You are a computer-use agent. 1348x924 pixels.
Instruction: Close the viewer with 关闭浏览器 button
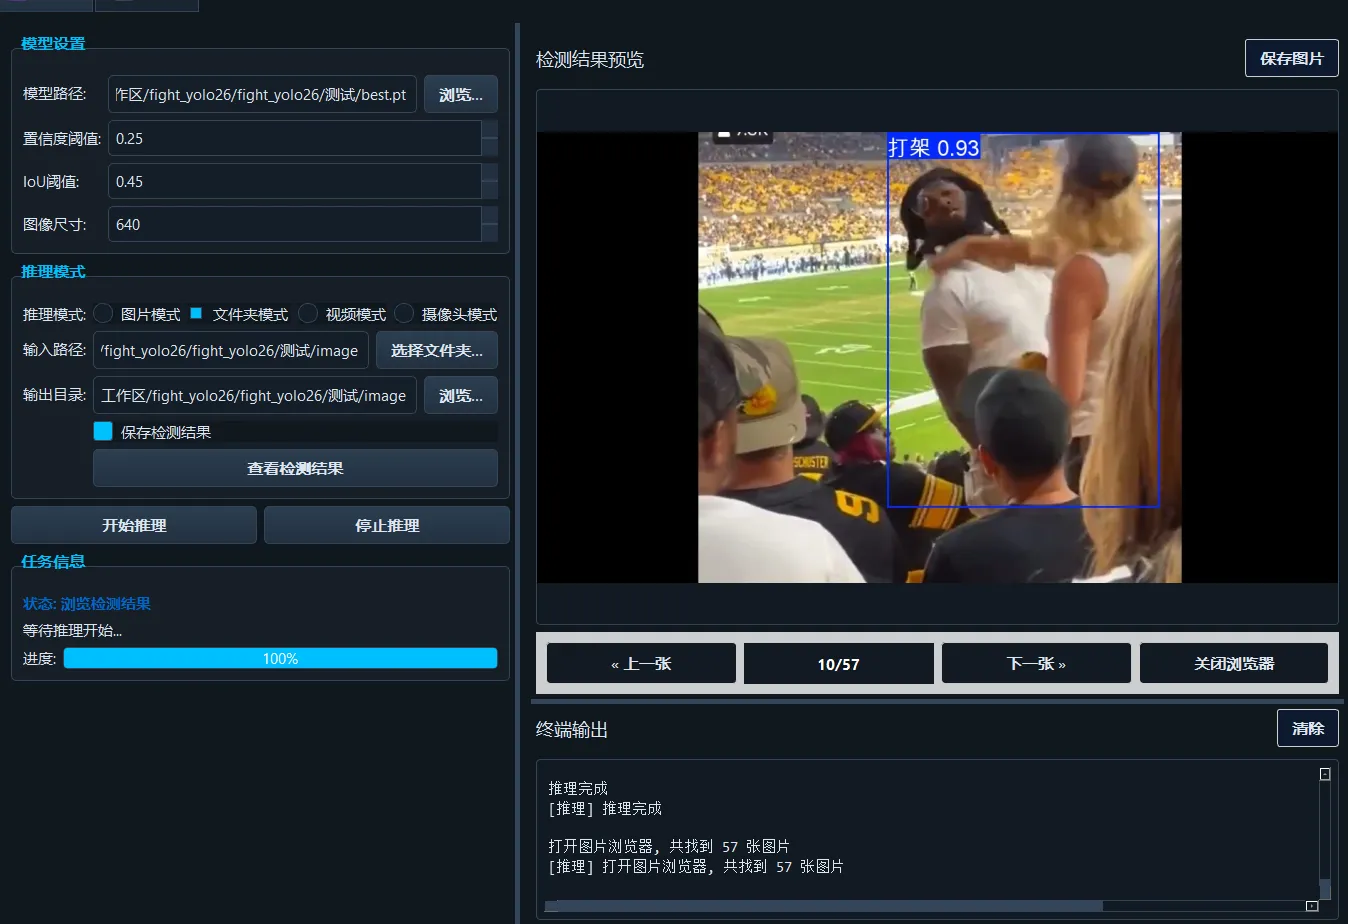[x=1234, y=663]
